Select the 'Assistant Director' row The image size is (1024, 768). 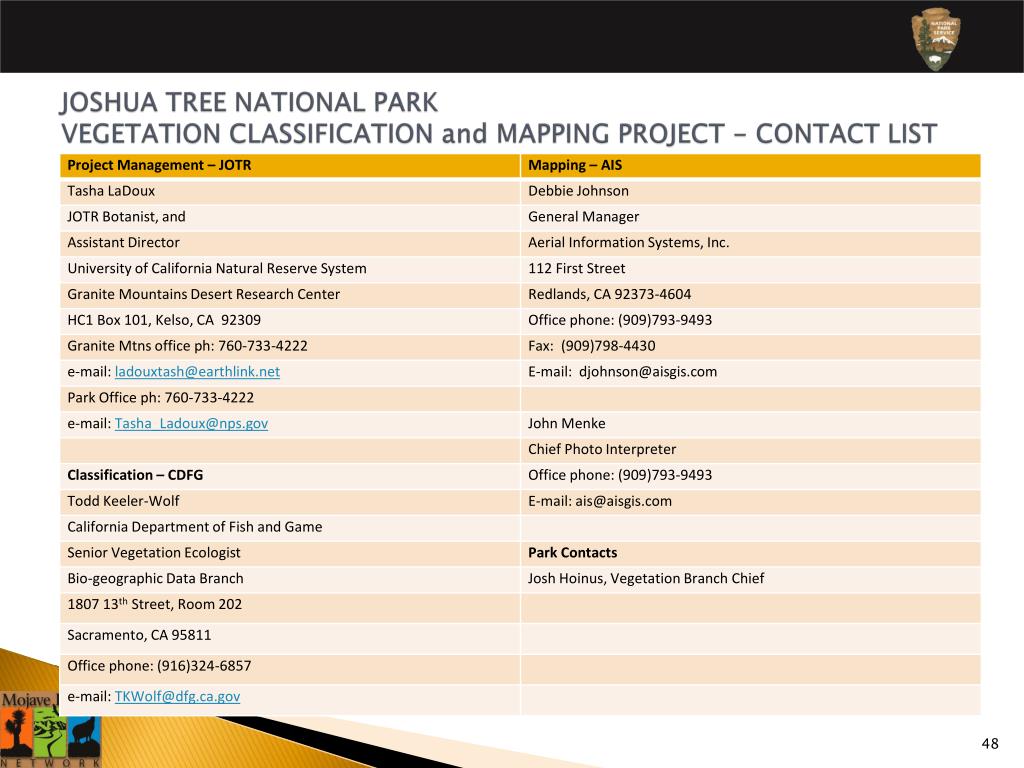[290, 243]
